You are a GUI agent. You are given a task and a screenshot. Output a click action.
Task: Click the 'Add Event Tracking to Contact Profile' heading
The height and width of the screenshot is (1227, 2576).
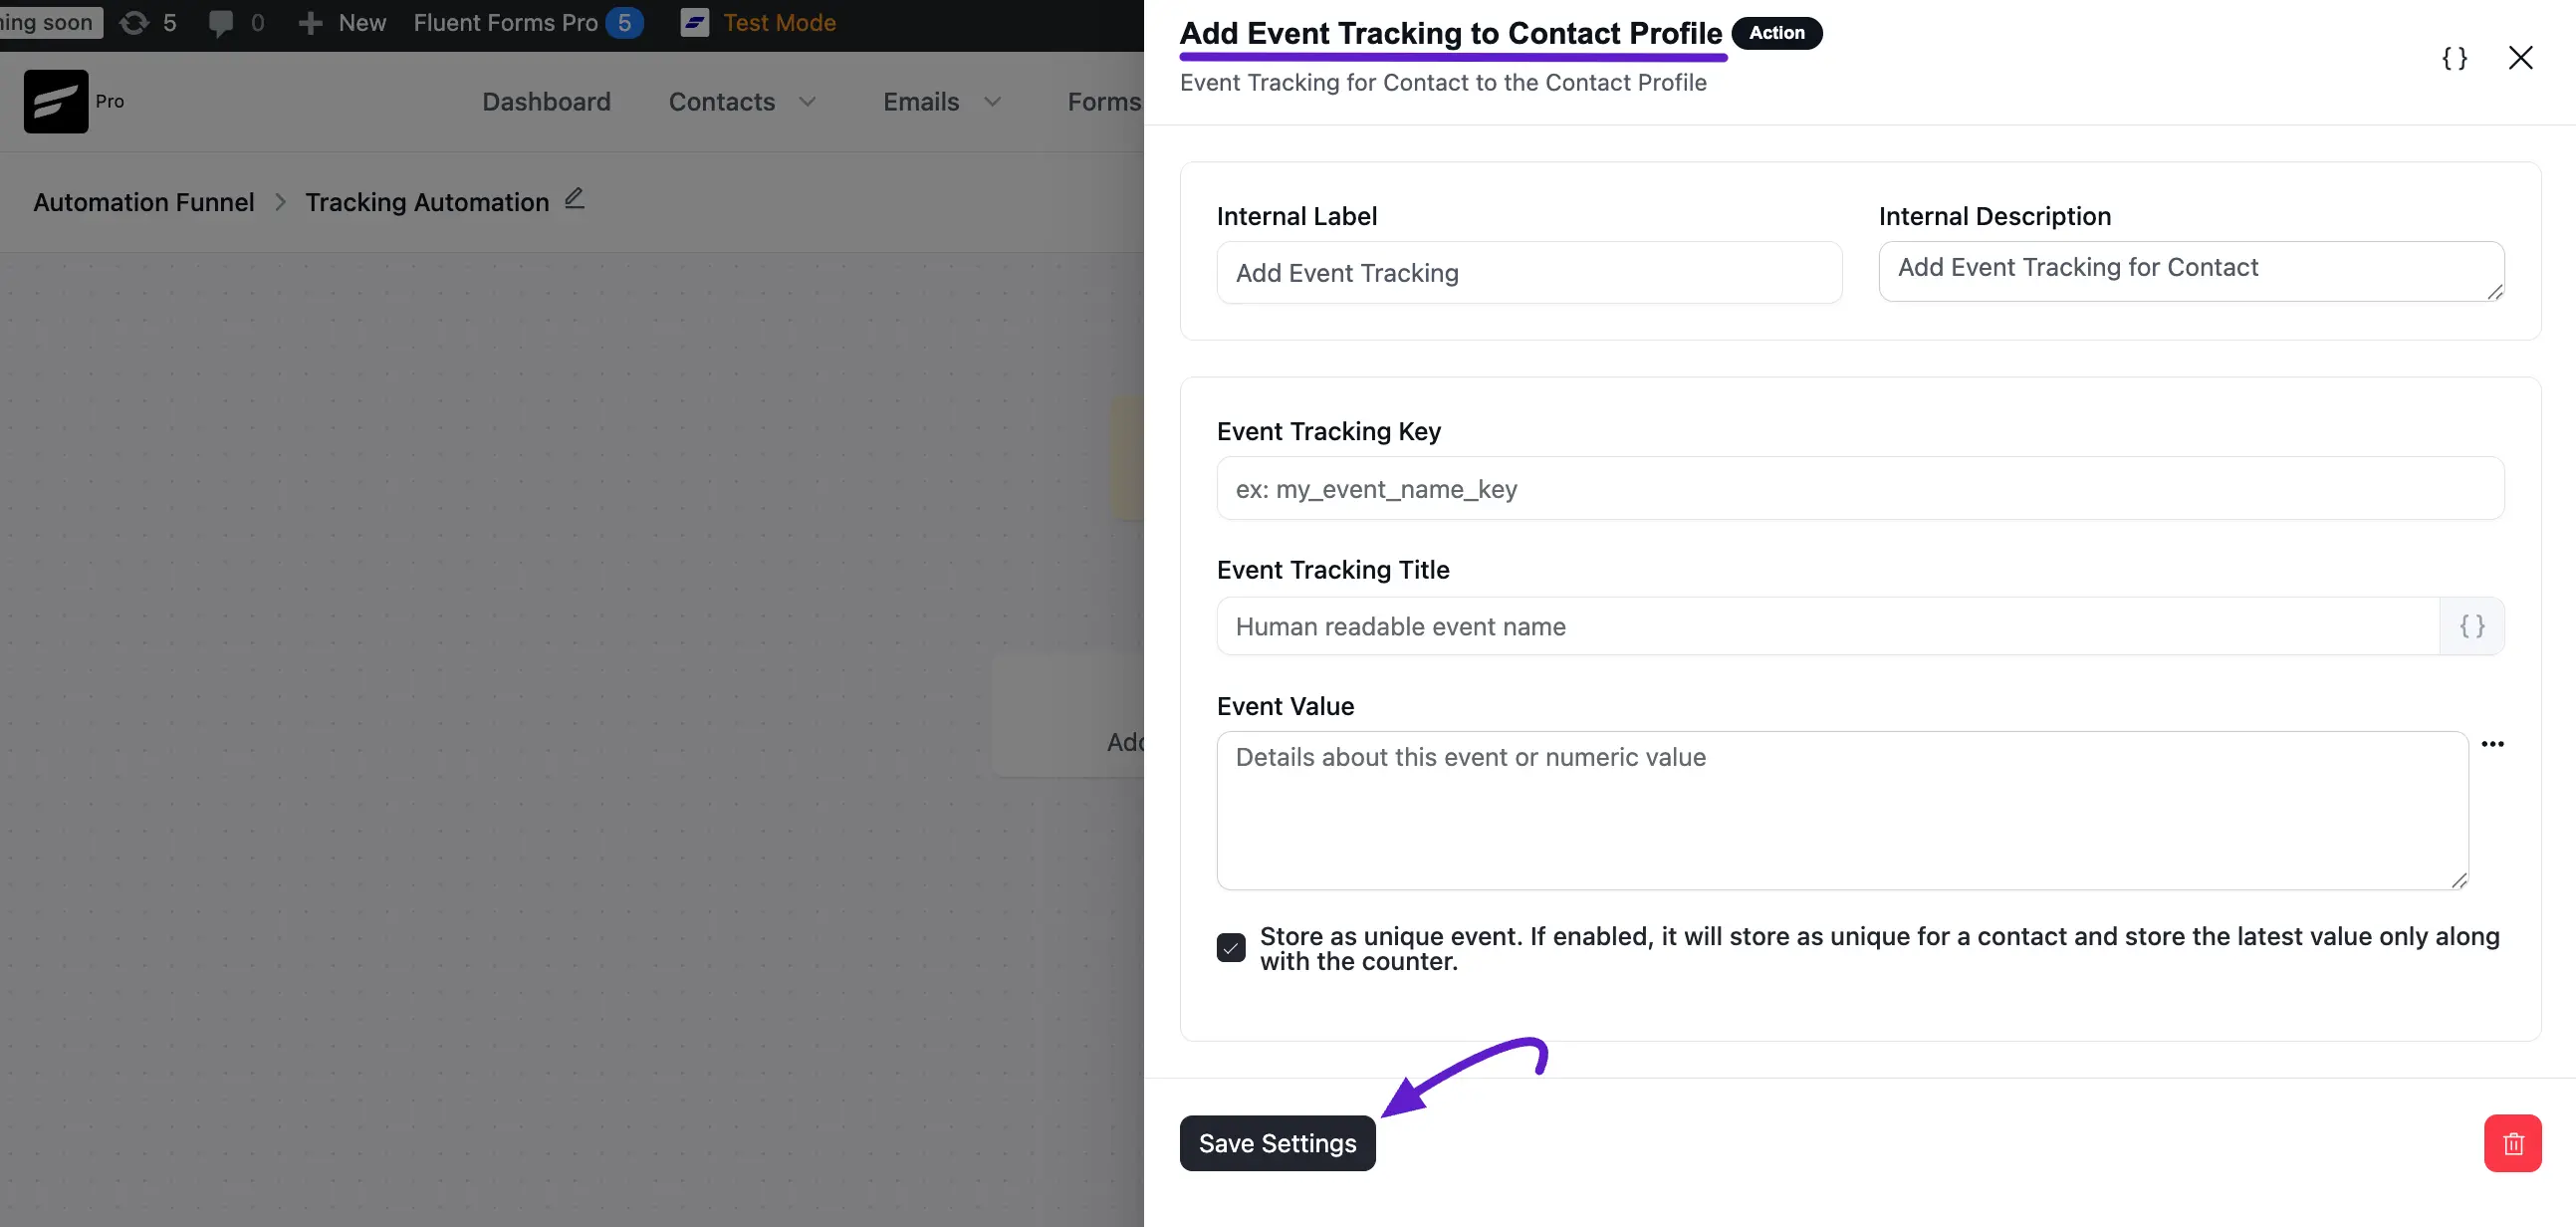[1450, 33]
